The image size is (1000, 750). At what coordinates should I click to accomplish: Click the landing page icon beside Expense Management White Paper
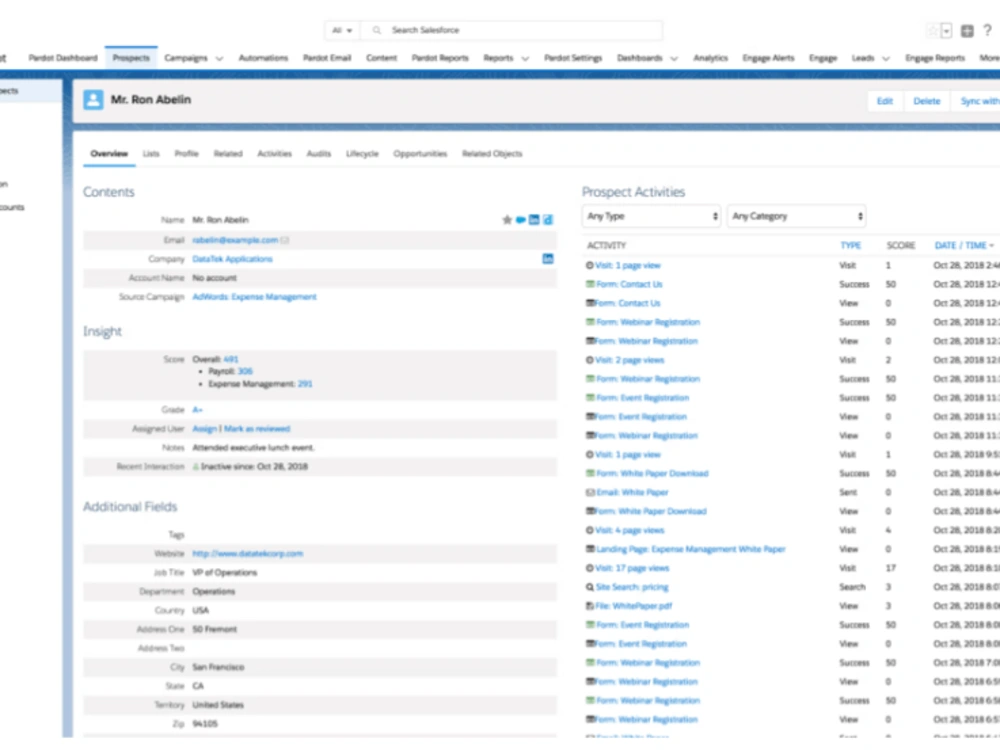click(x=591, y=549)
